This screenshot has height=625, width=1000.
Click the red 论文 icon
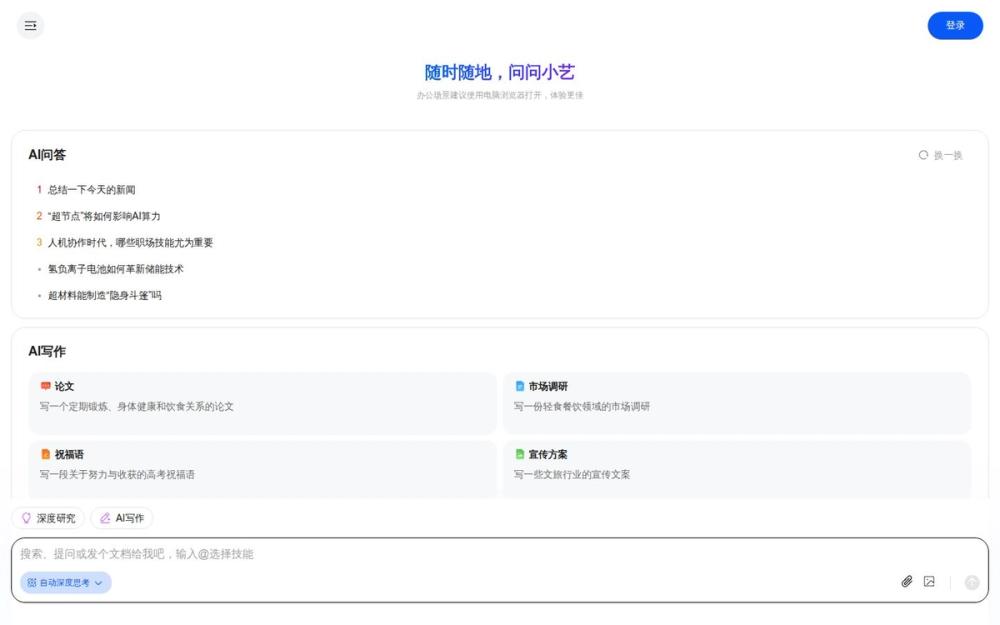(x=45, y=386)
